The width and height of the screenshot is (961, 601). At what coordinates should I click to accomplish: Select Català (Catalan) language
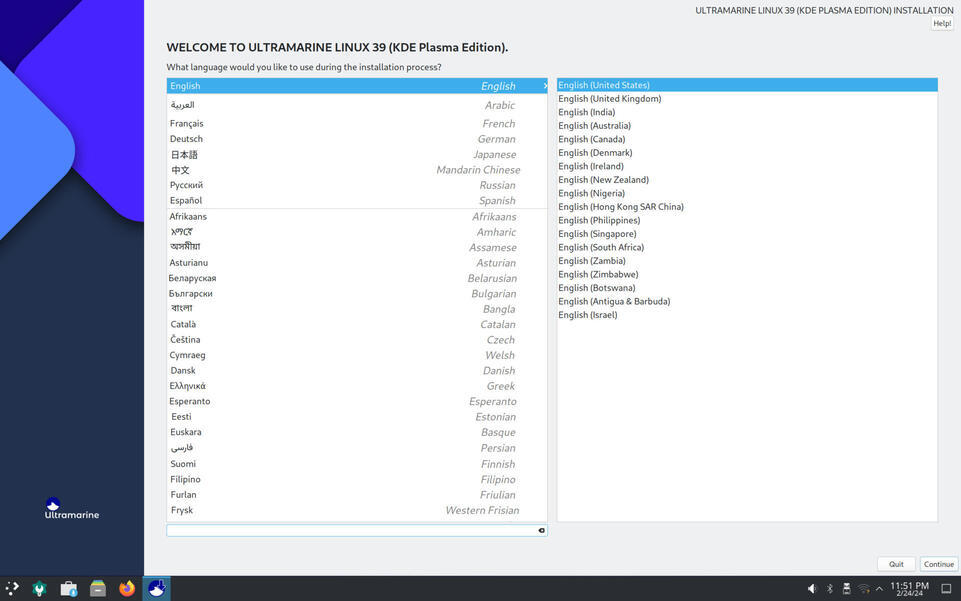357,324
